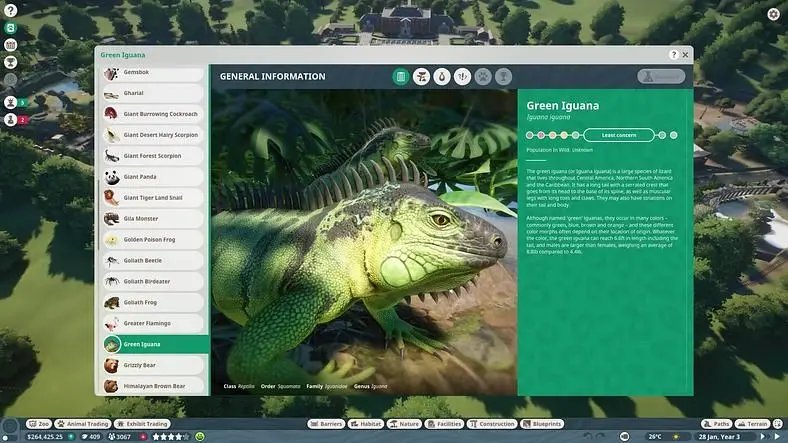Click the zoo cash balance $264,425.25

[45, 437]
